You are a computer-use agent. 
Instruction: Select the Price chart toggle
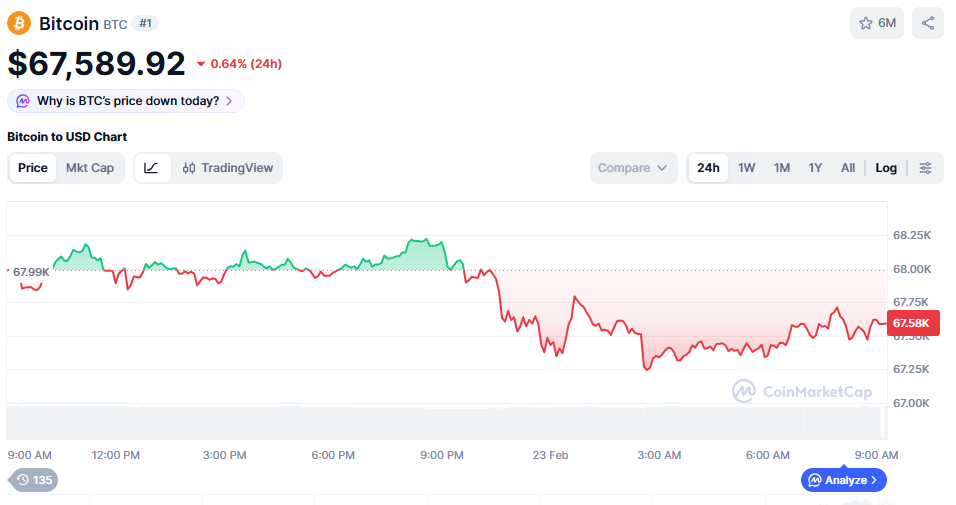pyautogui.click(x=33, y=168)
